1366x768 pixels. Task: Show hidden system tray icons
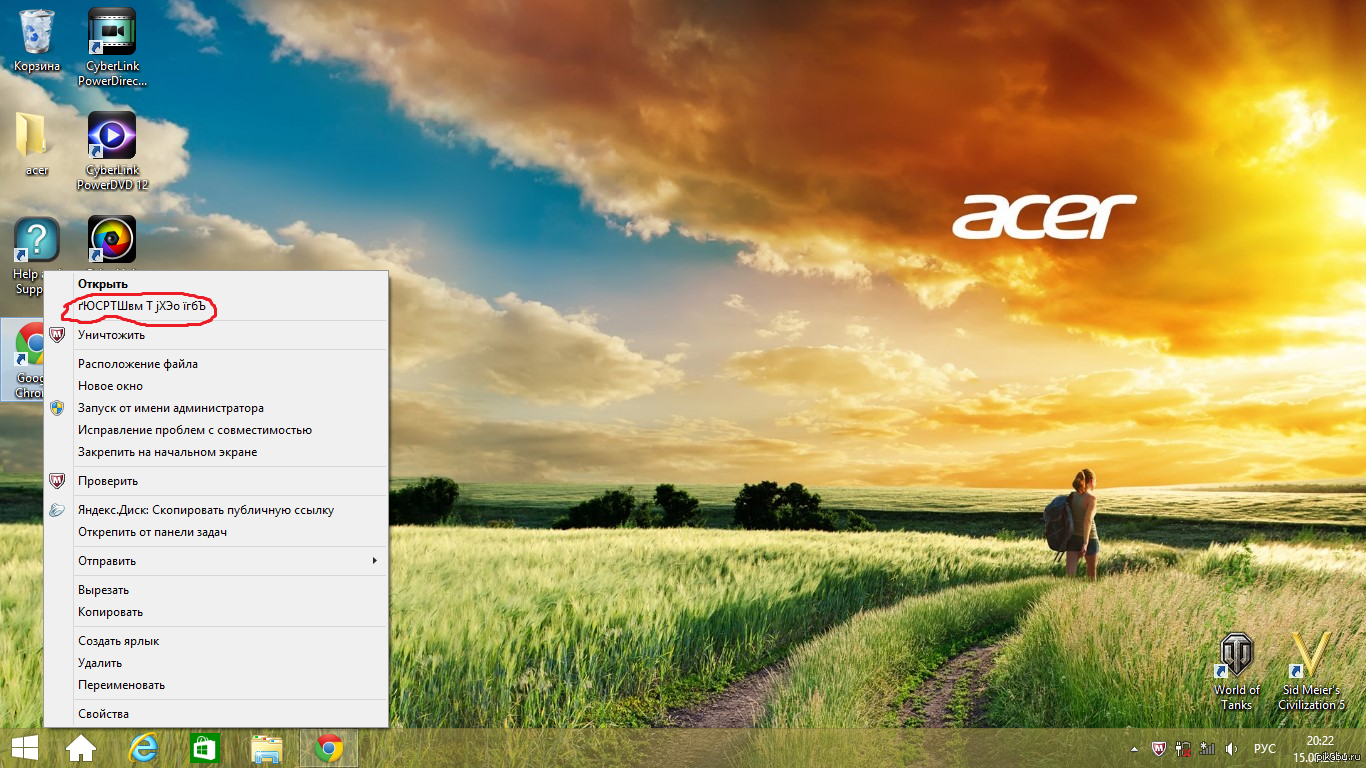pos(1134,748)
